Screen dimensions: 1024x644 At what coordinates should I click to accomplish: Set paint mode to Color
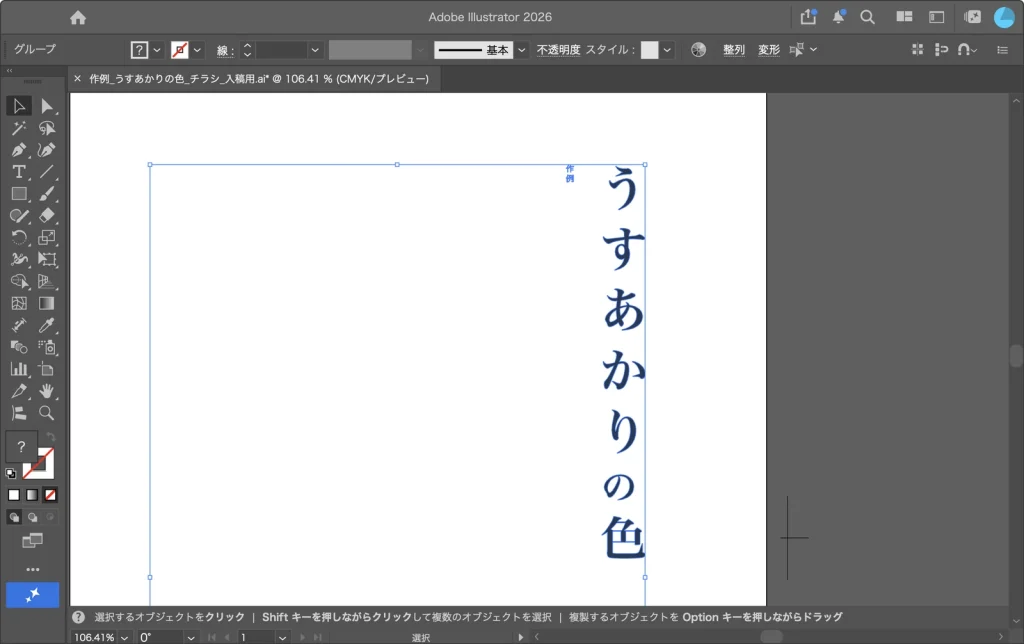tap(14, 495)
